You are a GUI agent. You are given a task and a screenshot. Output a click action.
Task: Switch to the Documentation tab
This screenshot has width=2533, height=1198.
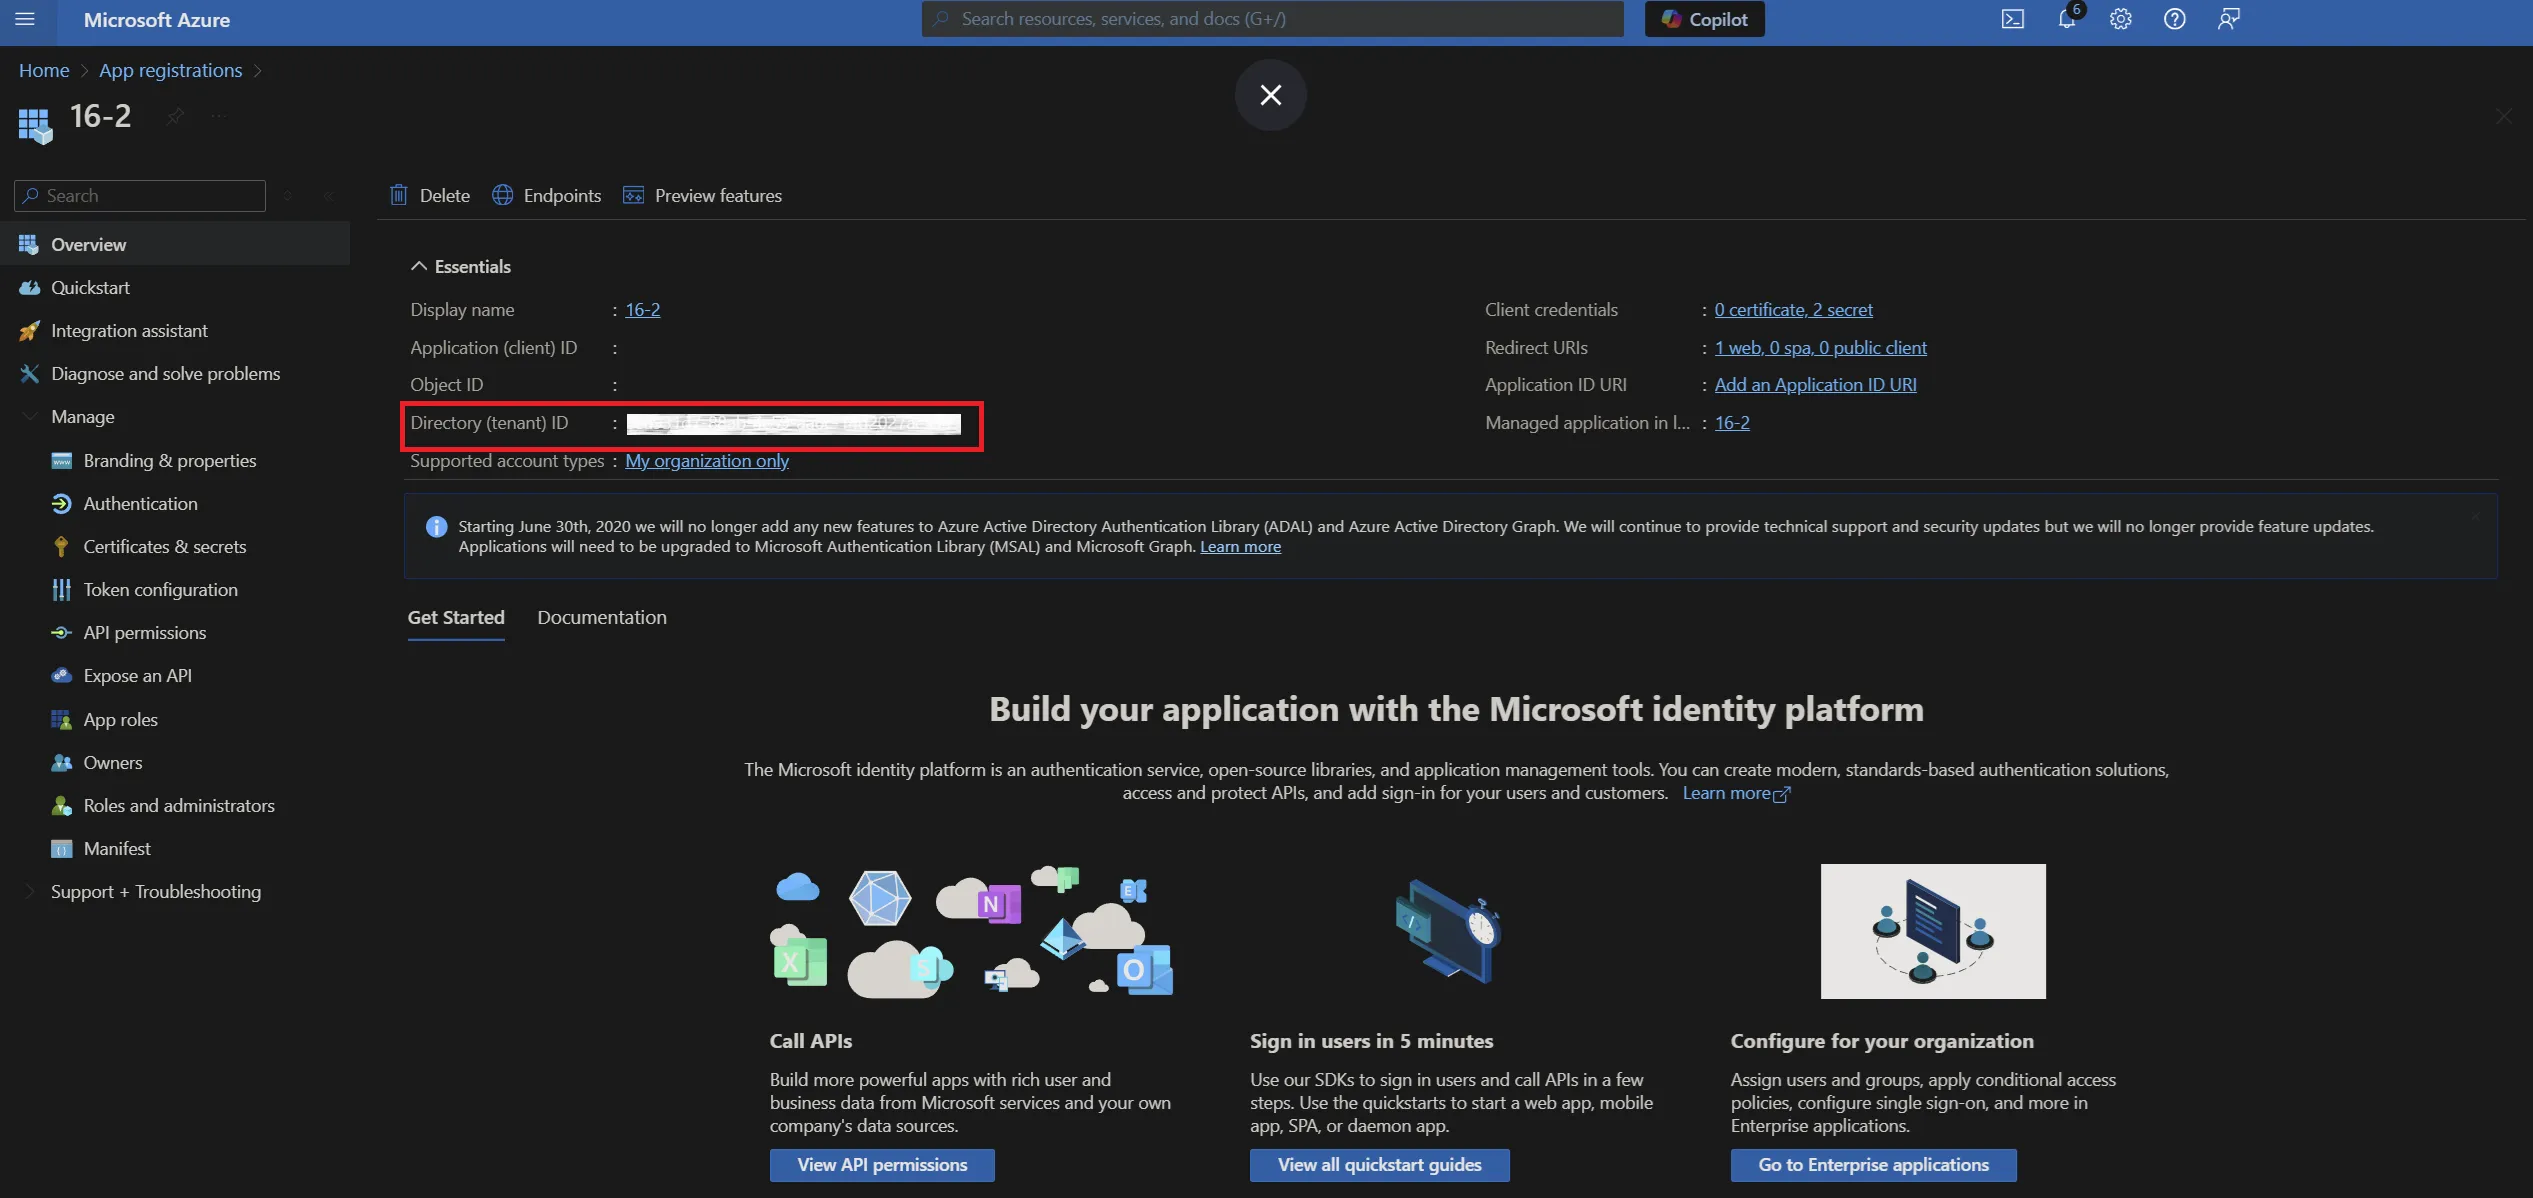[602, 617]
